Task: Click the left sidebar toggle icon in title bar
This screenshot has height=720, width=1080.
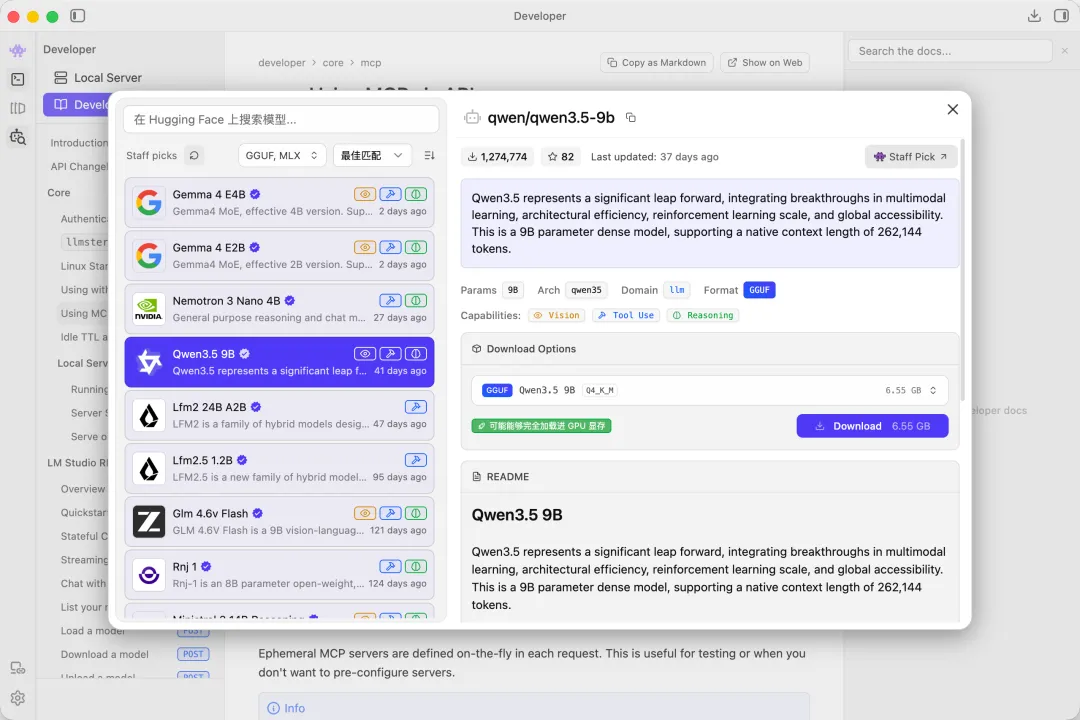Action: 78,15
